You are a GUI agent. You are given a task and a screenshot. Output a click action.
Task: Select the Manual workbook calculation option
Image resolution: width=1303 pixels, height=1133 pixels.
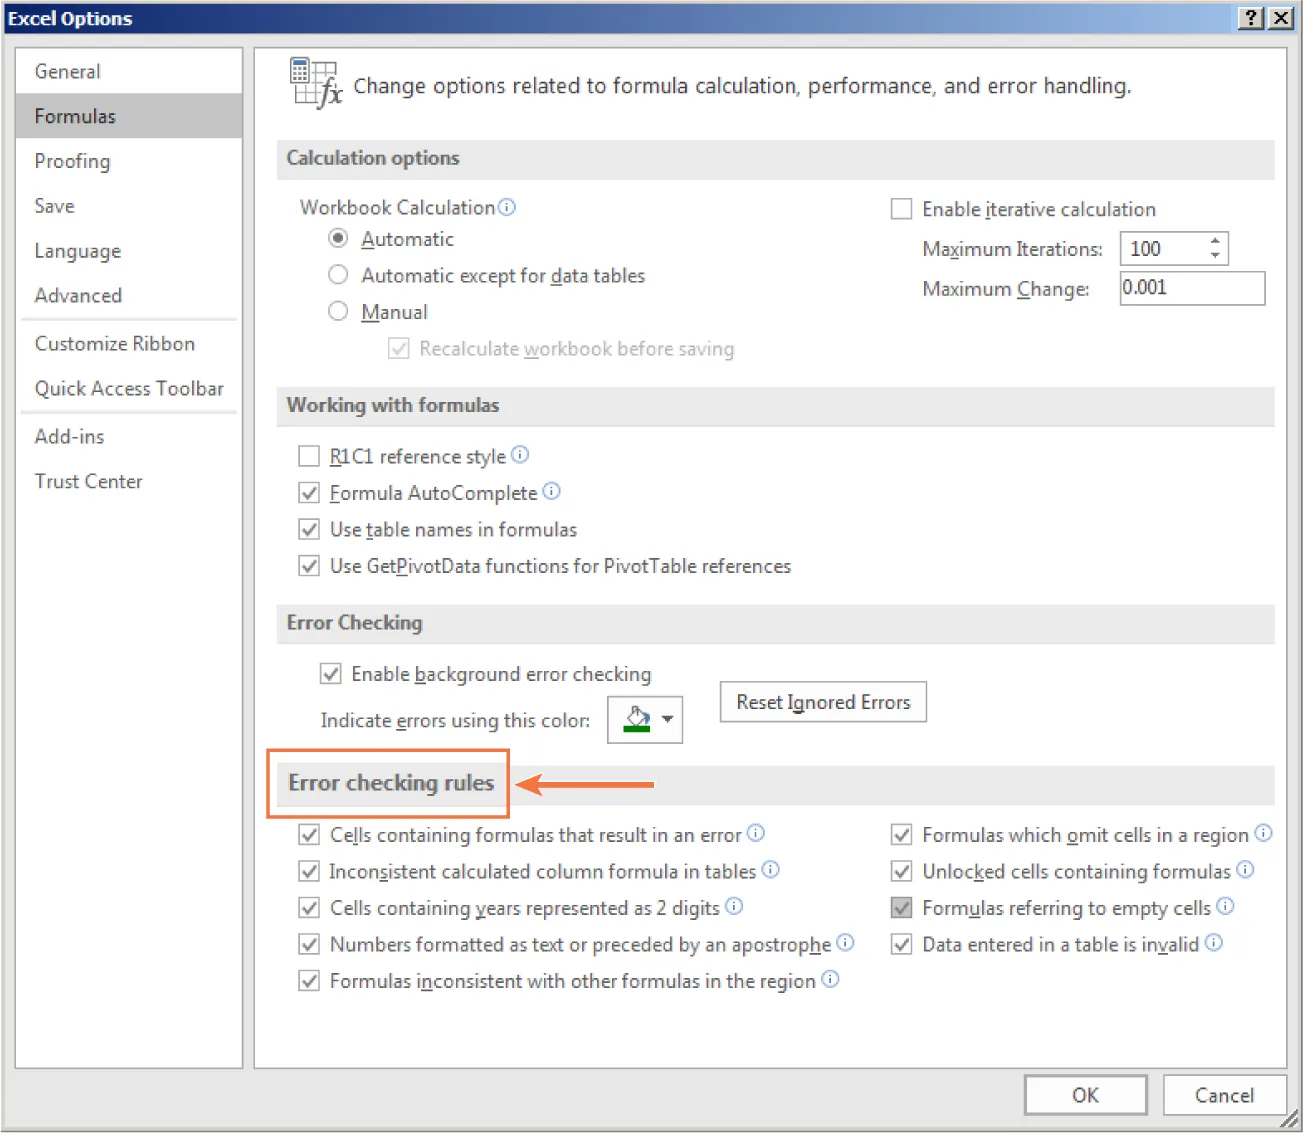(x=338, y=311)
